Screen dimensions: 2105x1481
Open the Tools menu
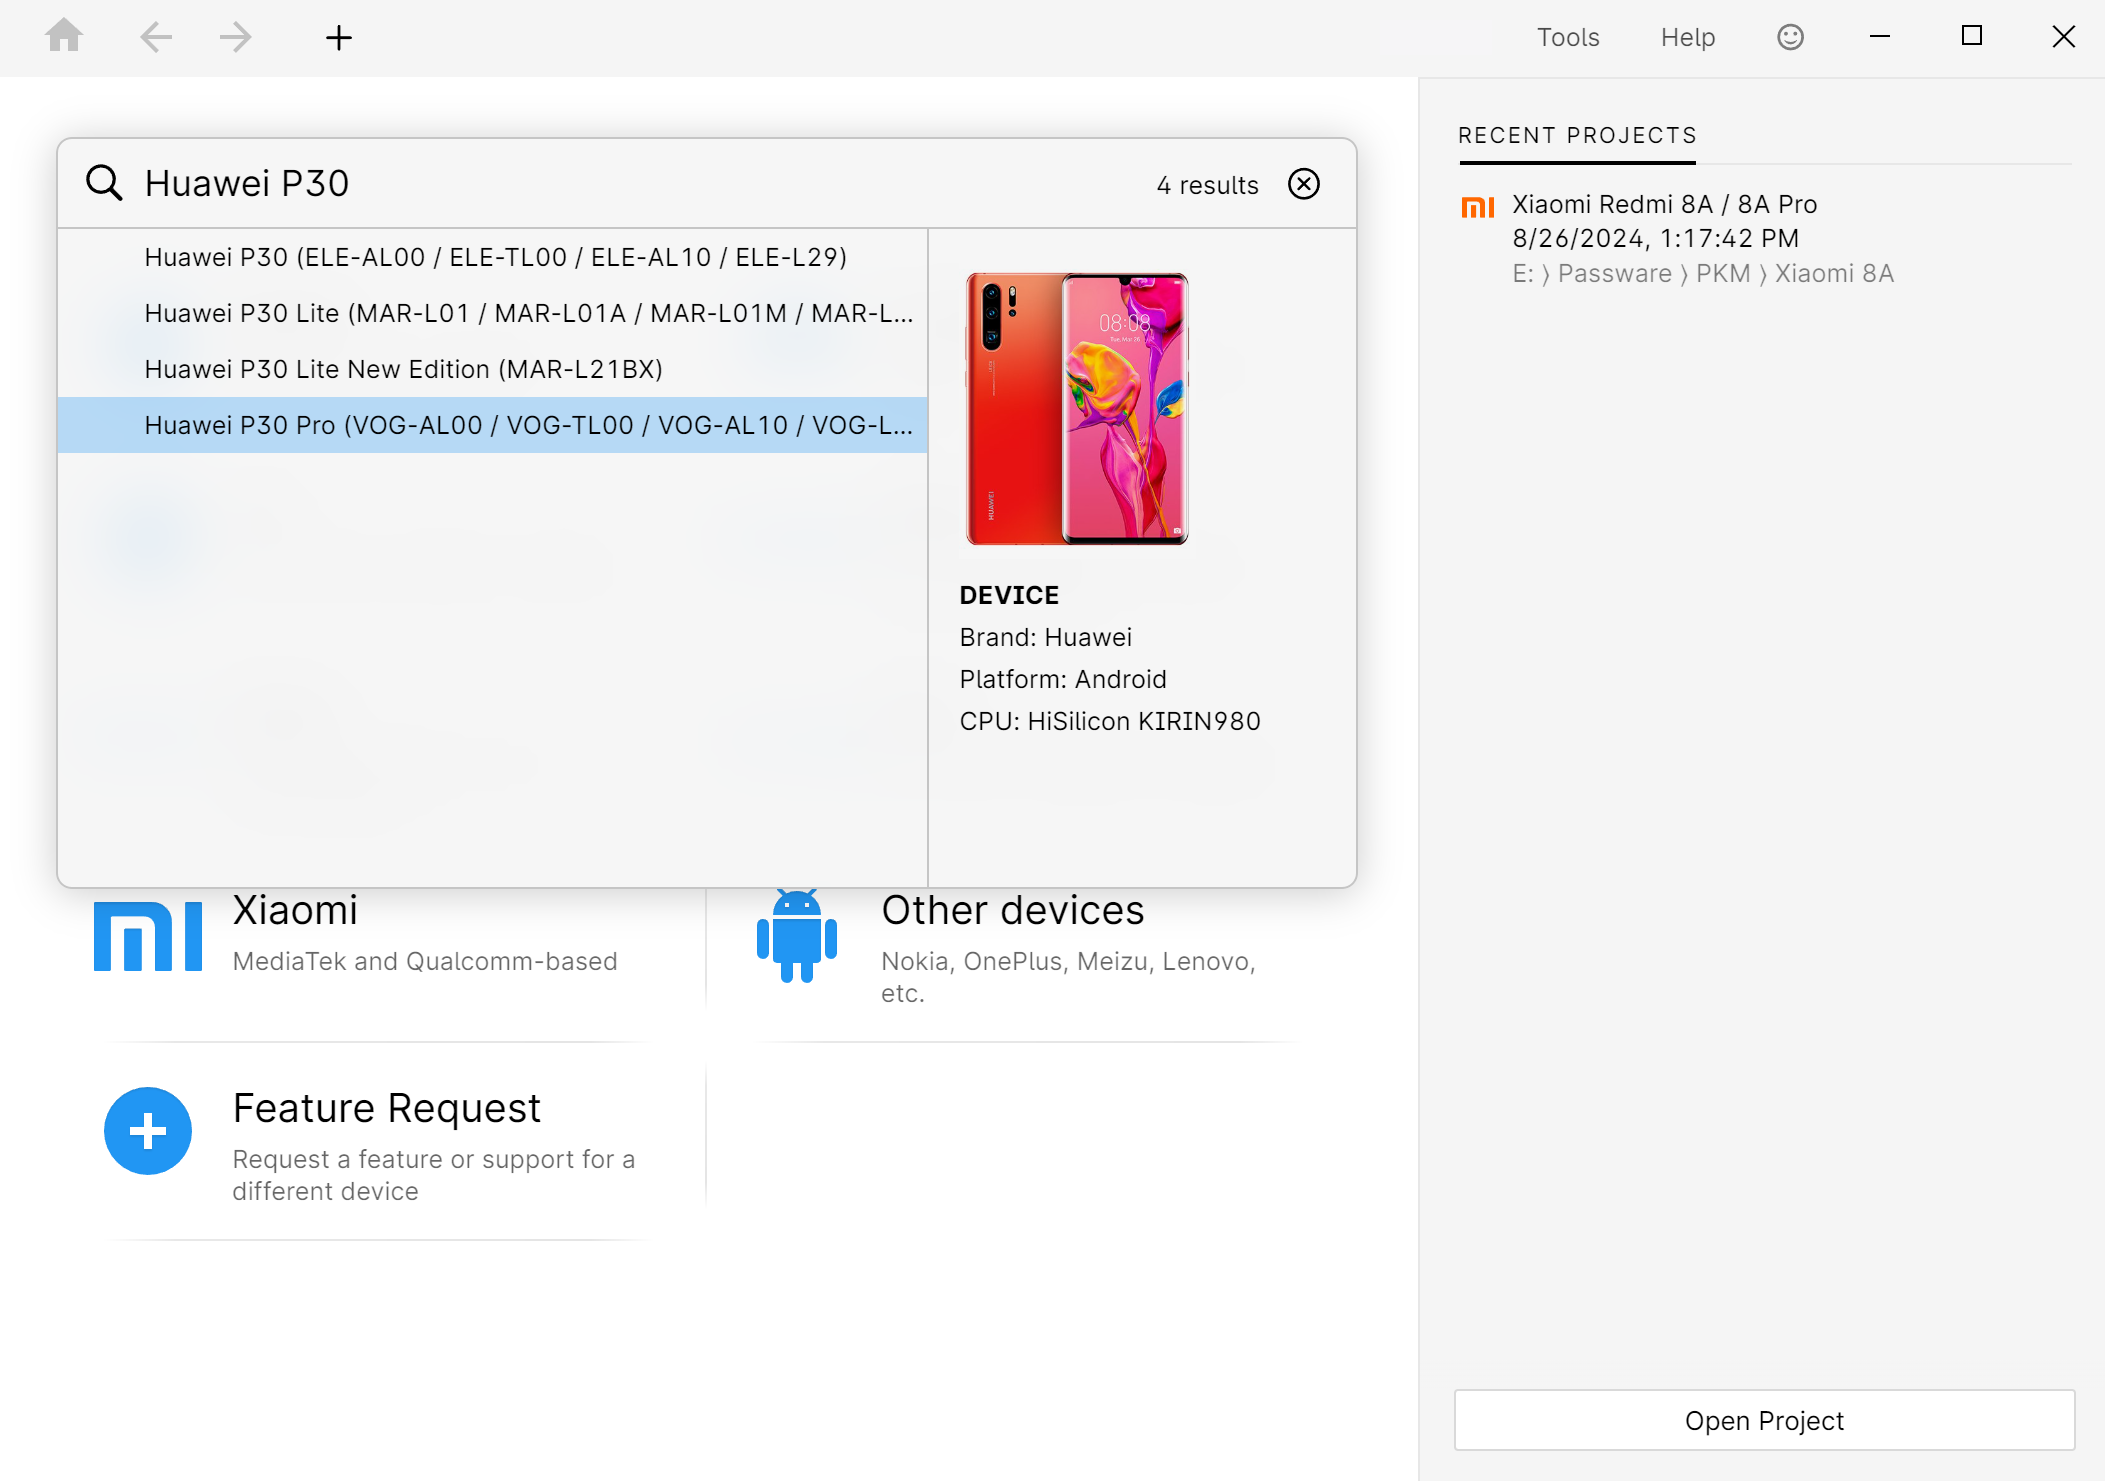coord(1568,37)
